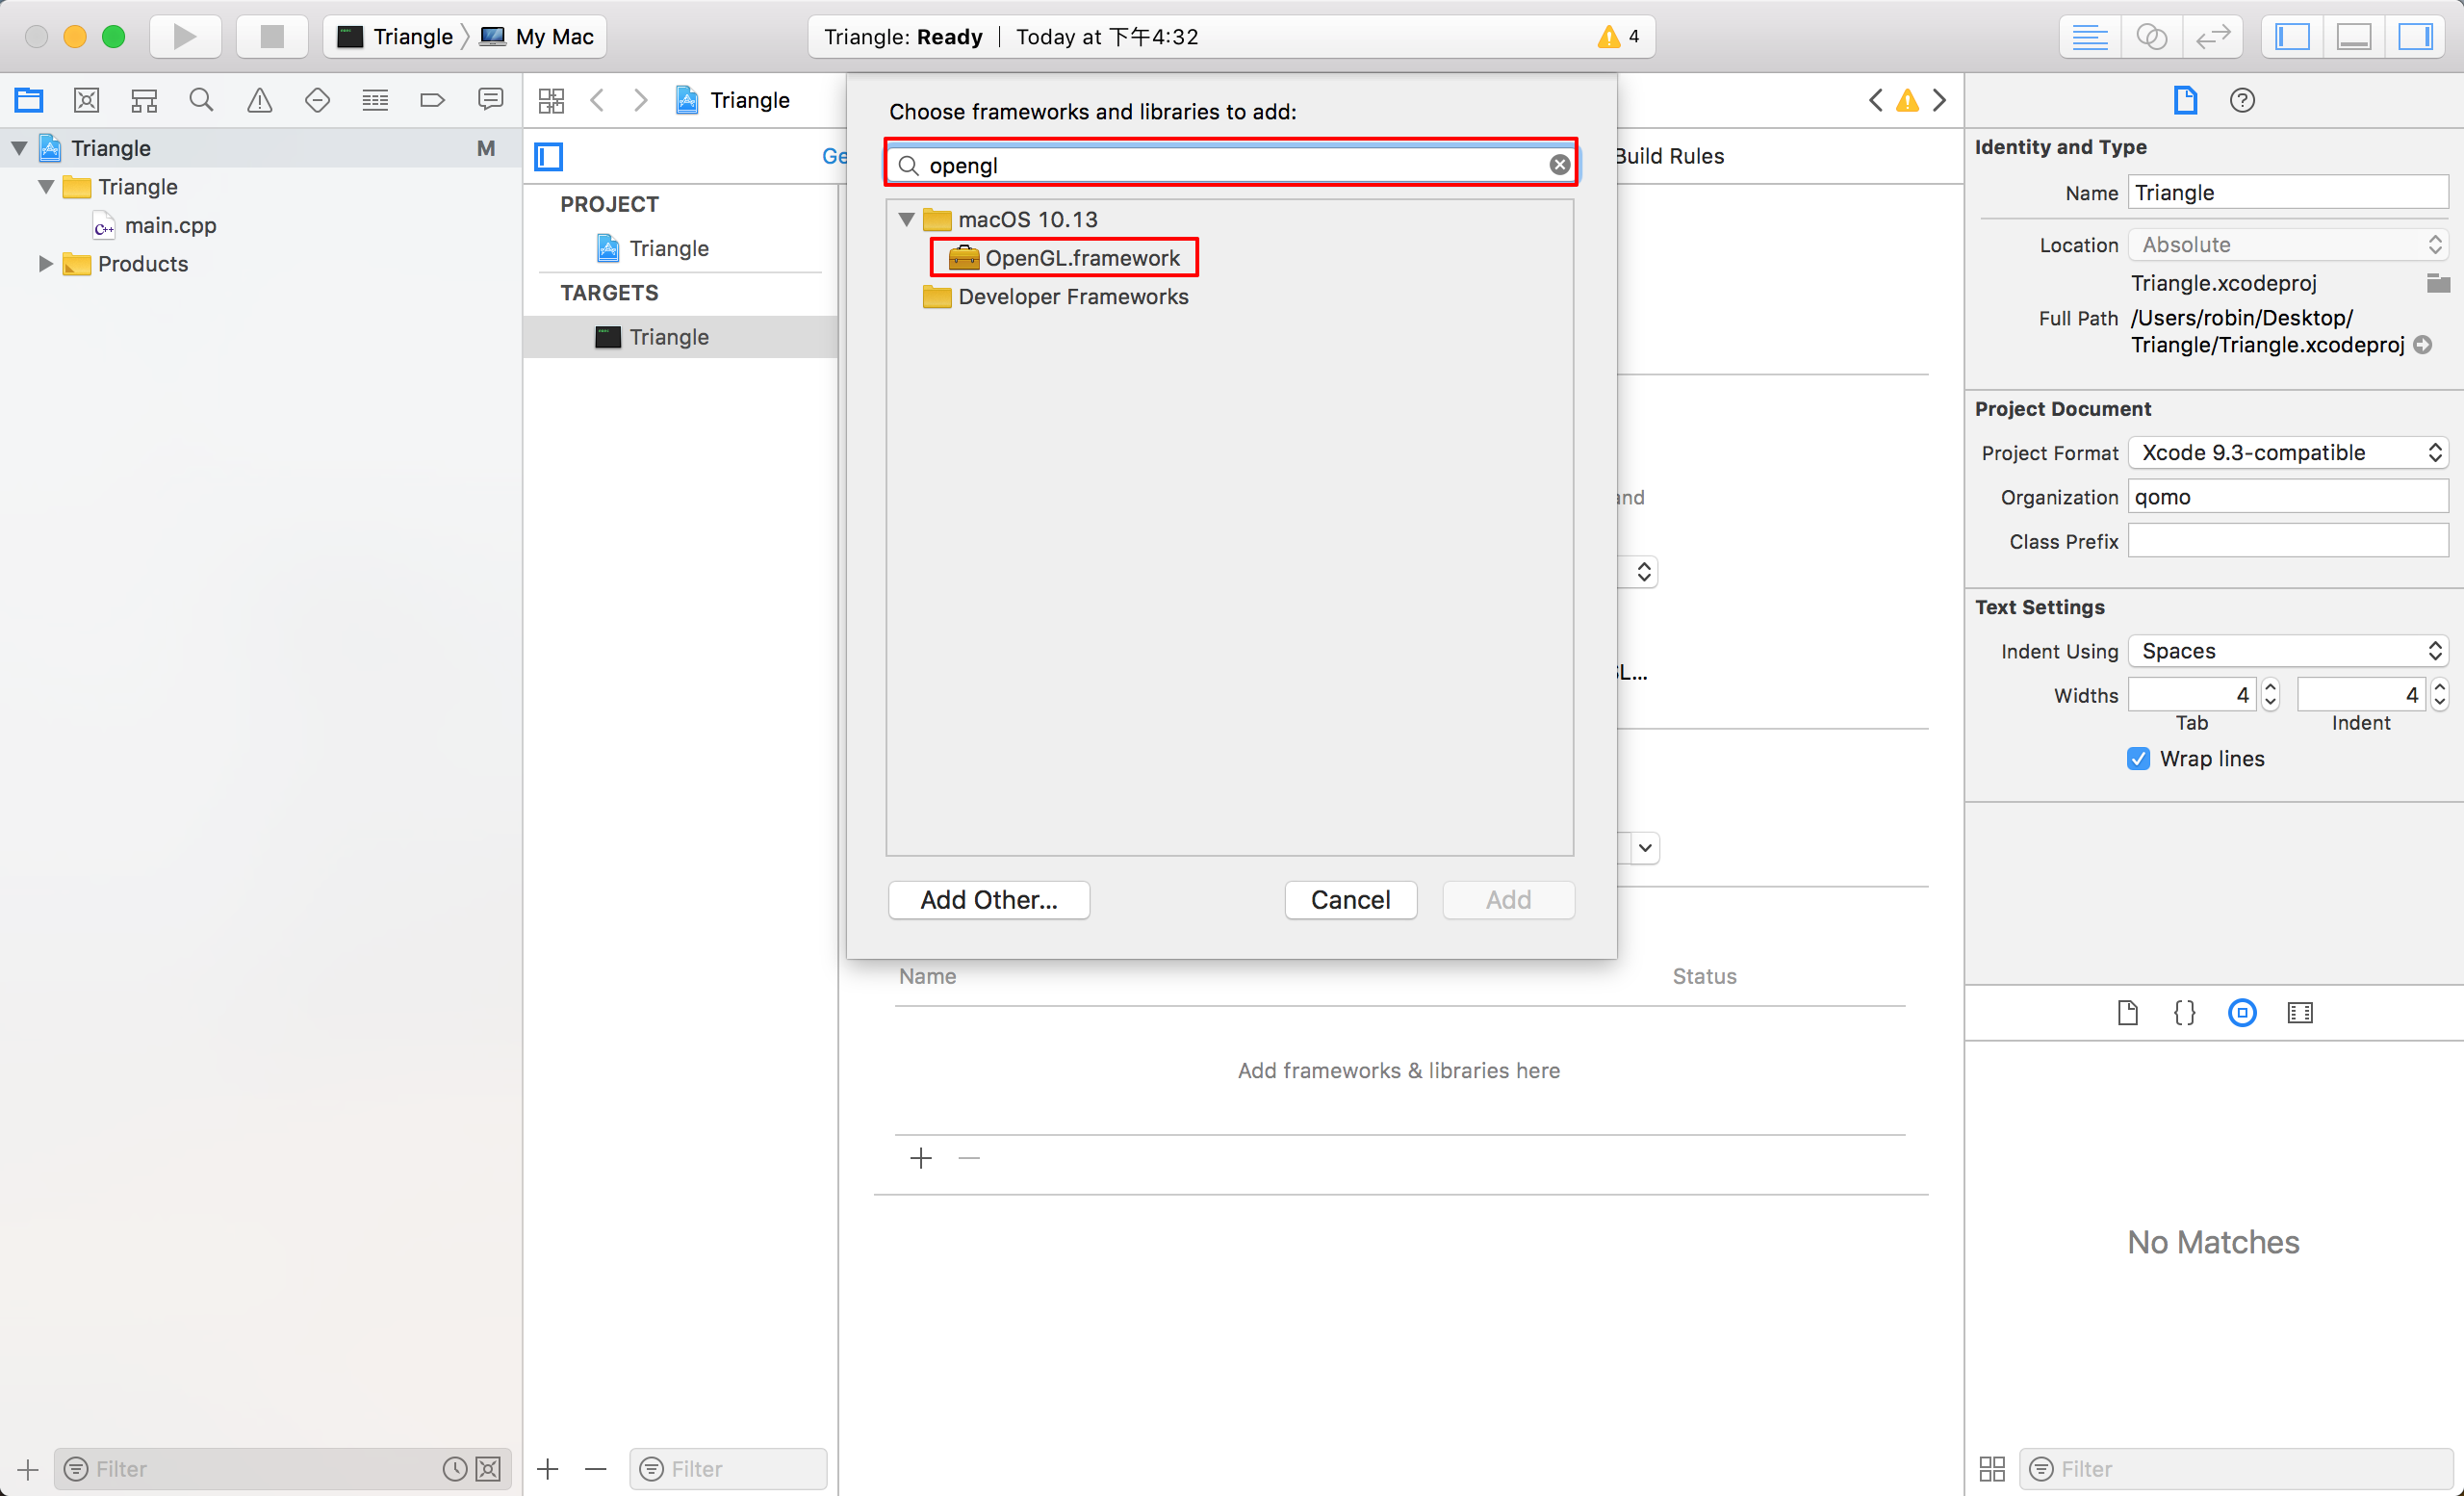Screen dimensions: 2464x1496
Task: Expand the Products folder
Action: [x=46, y=264]
